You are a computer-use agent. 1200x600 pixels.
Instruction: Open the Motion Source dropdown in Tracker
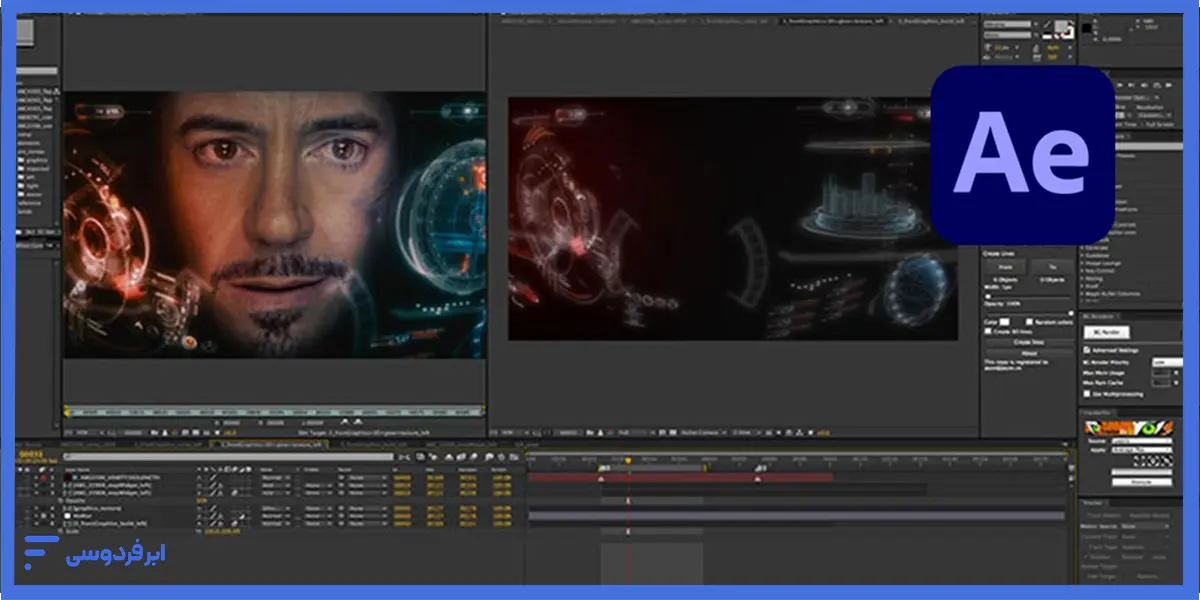(x=1144, y=526)
